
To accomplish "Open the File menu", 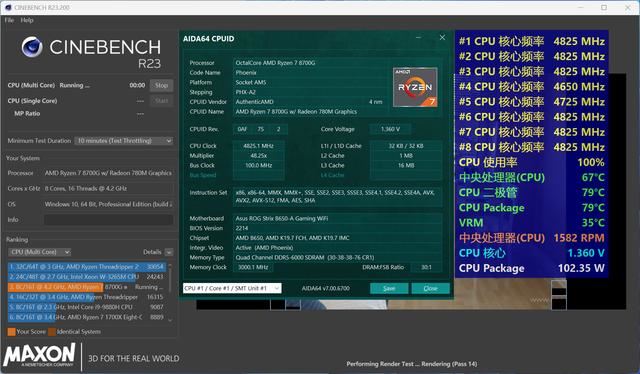I will pos(9,20).
